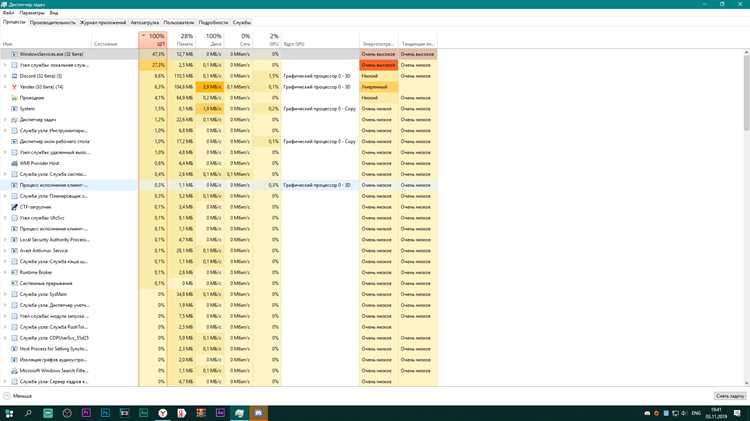Click the System process icon

(x=14, y=109)
